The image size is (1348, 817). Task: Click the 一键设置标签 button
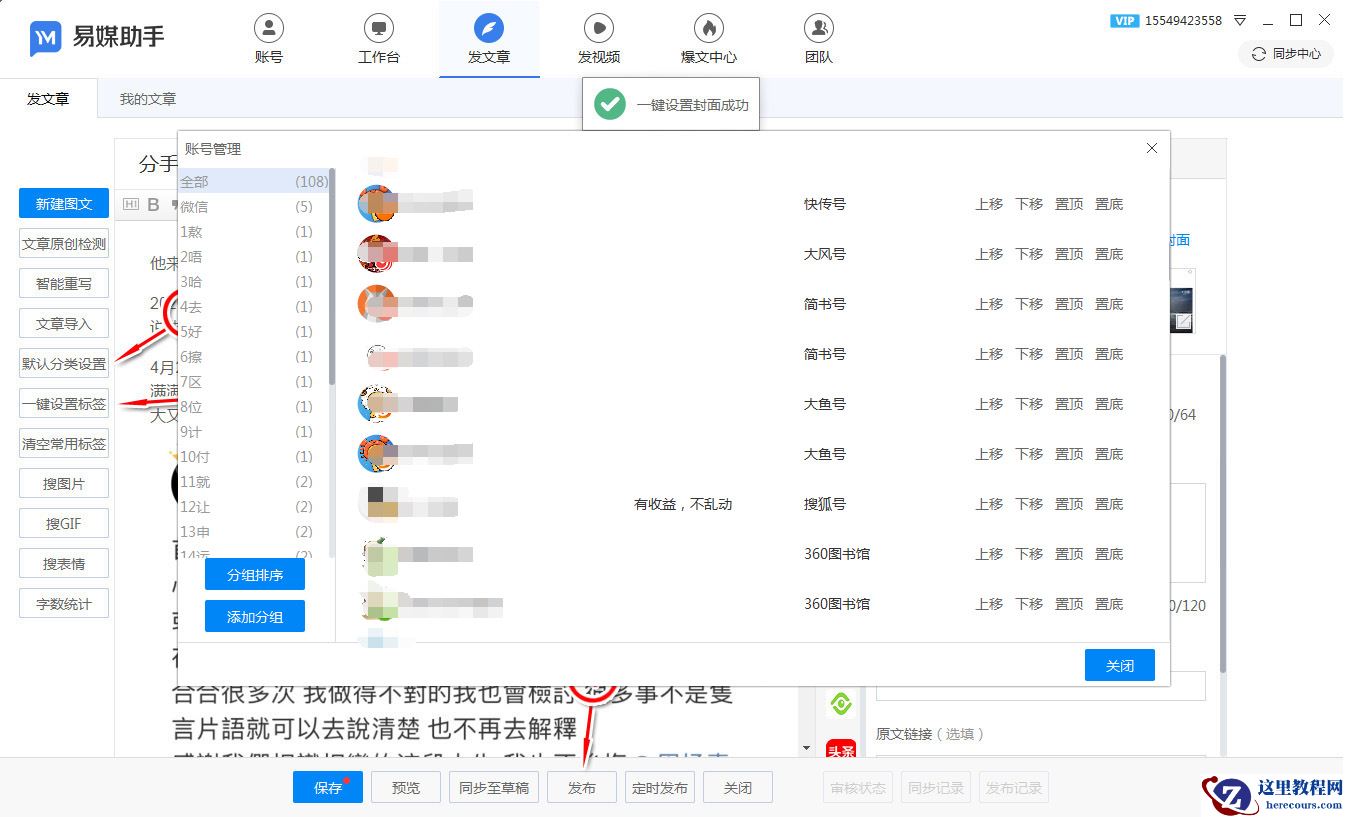click(x=64, y=404)
